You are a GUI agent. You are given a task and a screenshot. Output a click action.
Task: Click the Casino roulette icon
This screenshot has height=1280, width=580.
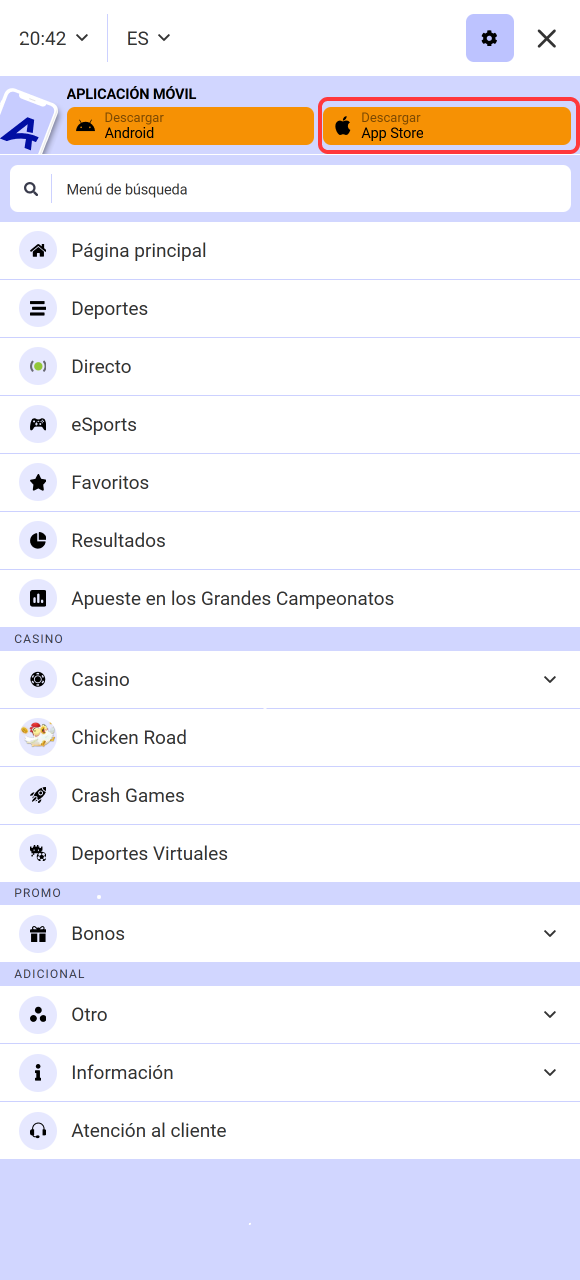point(38,679)
